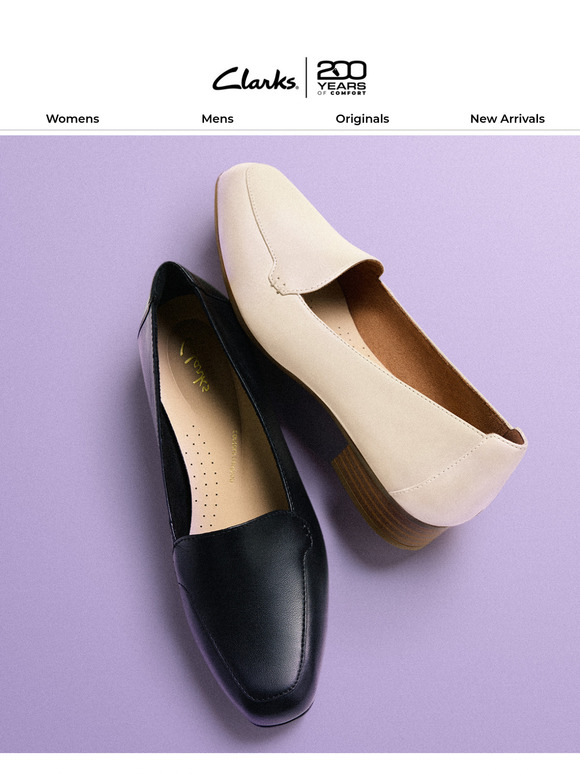This screenshot has width=580, height=774.
Task: Click the Clarks script logo
Action: coord(255,79)
